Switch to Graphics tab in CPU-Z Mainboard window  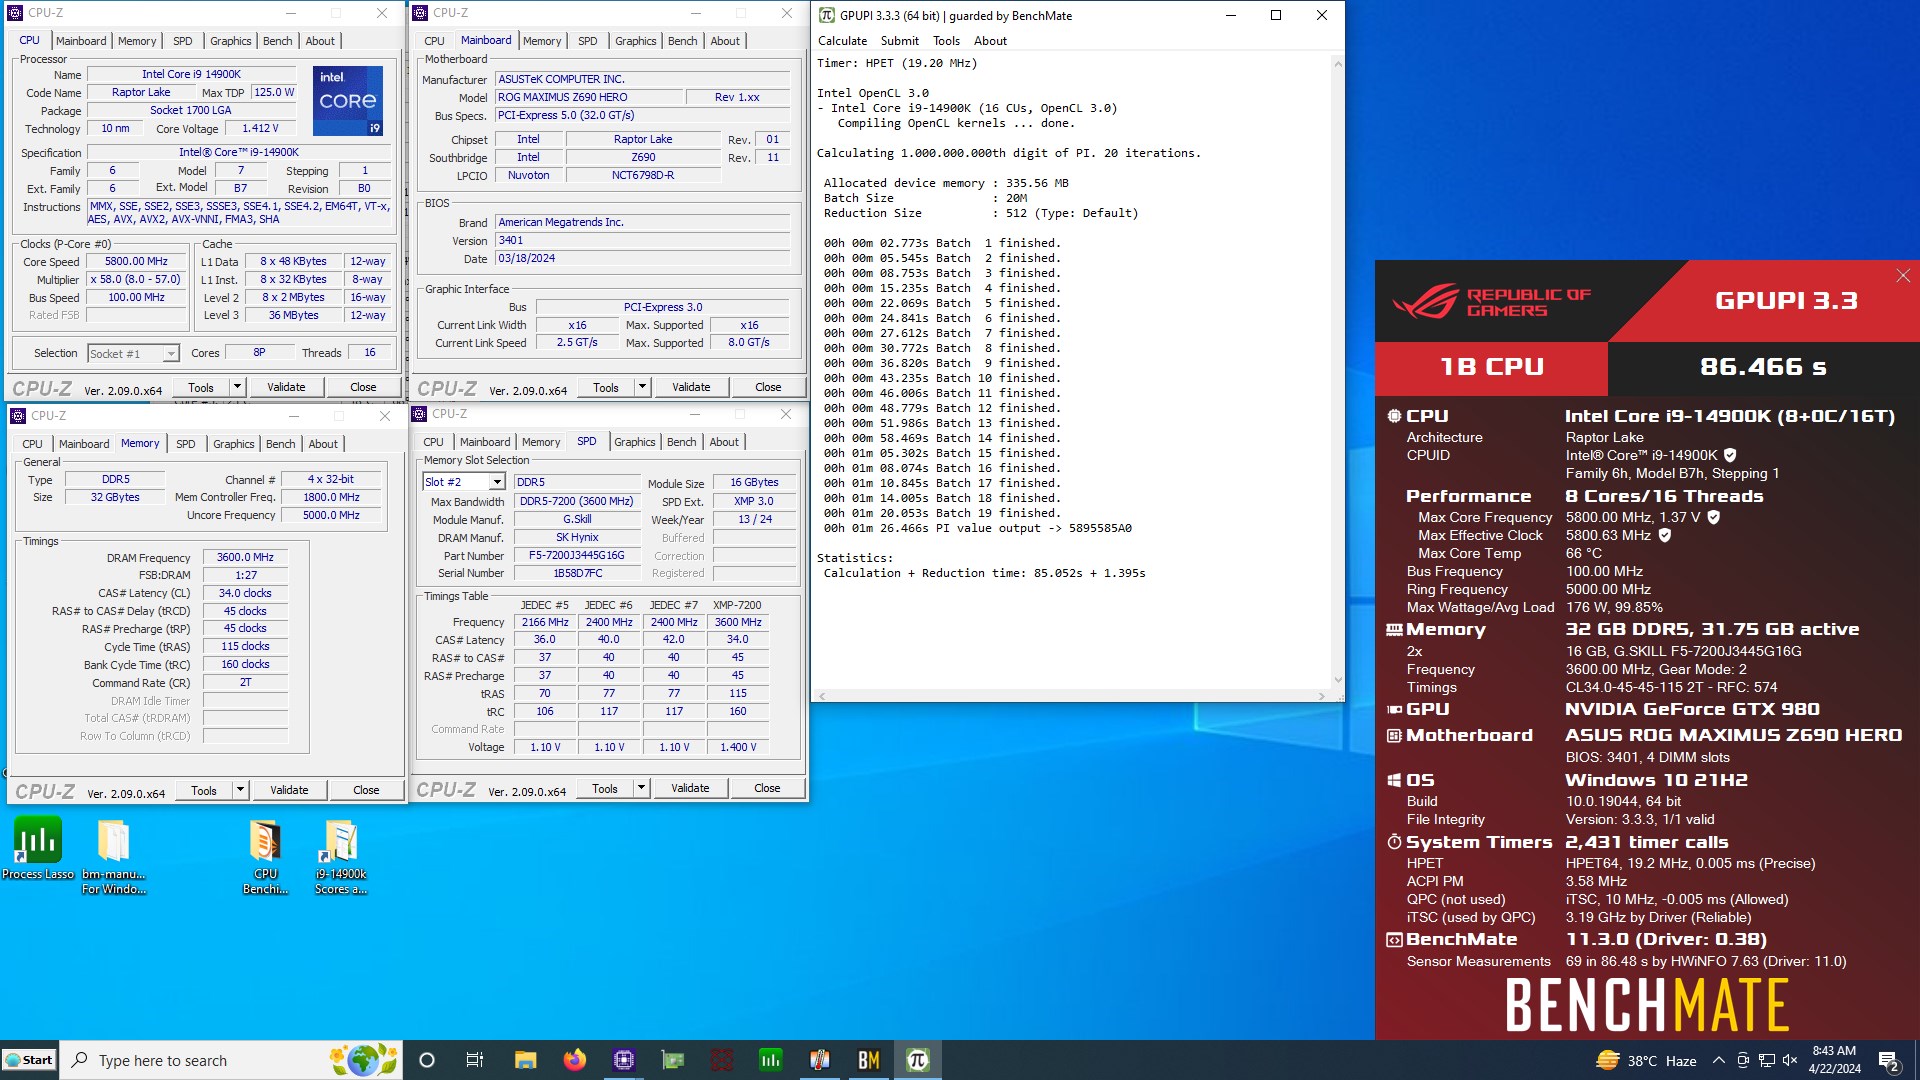(636, 41)
